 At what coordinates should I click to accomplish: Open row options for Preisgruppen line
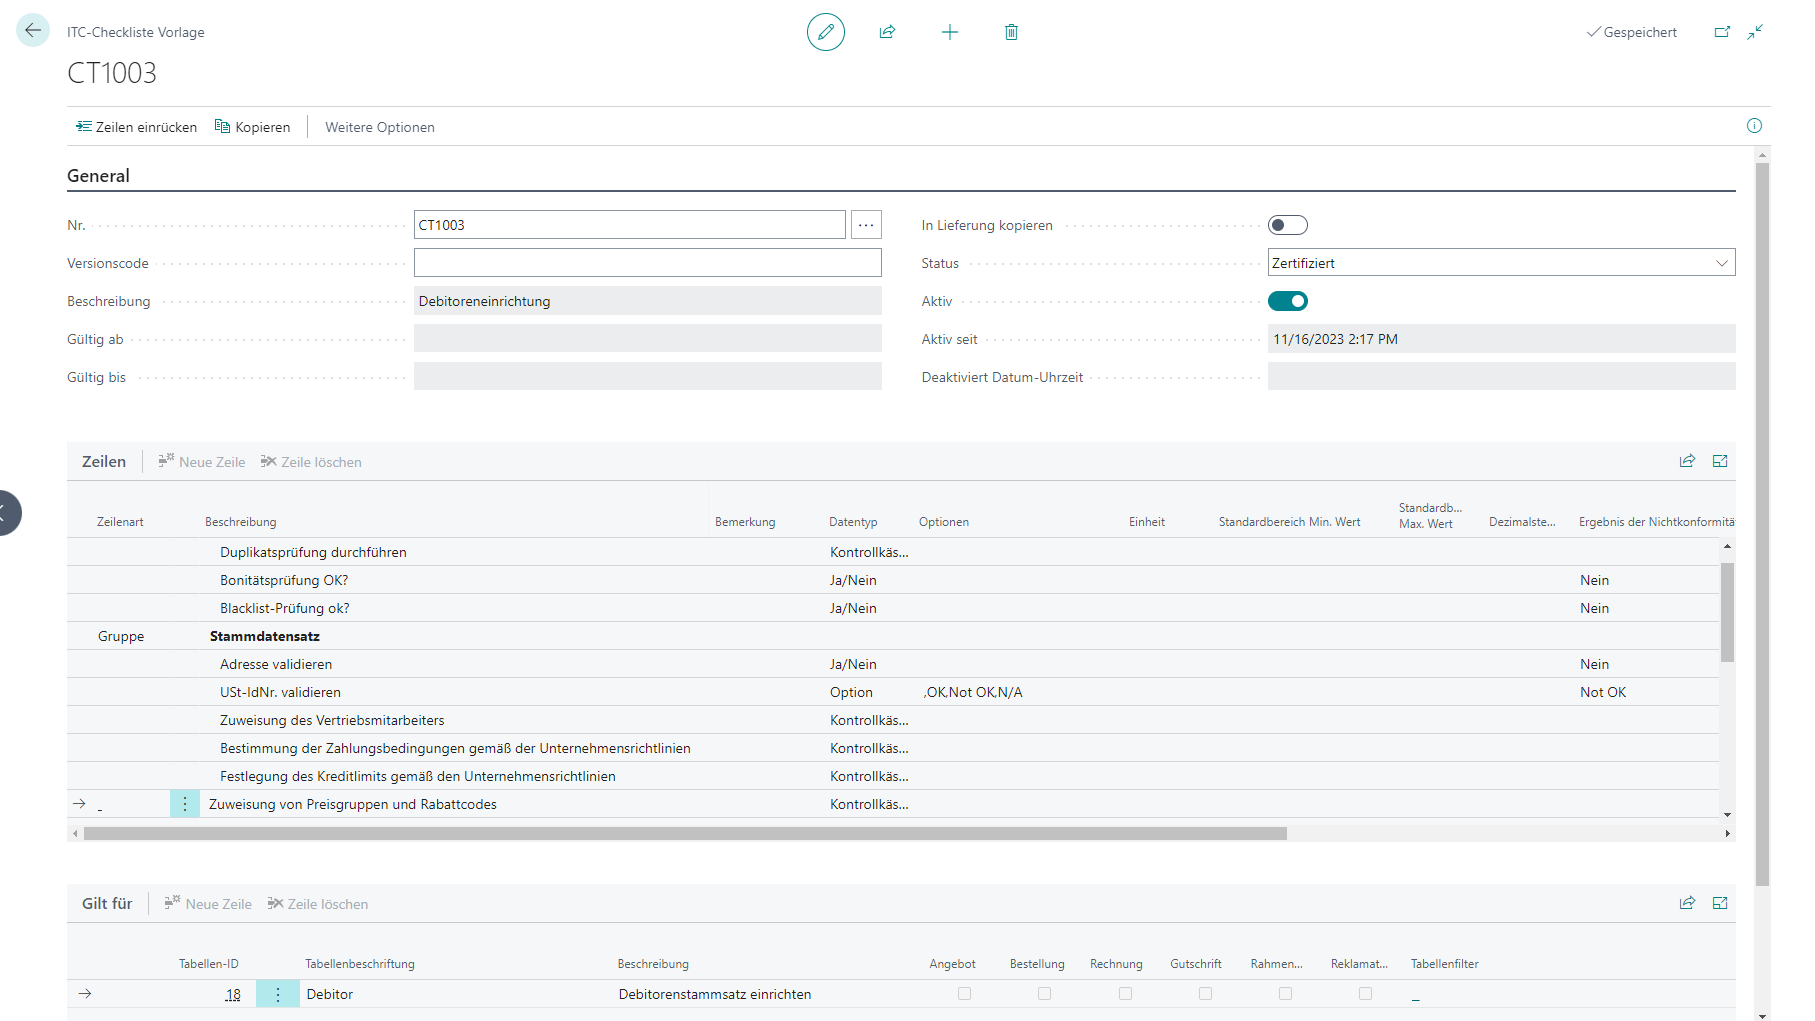(185, 804)
